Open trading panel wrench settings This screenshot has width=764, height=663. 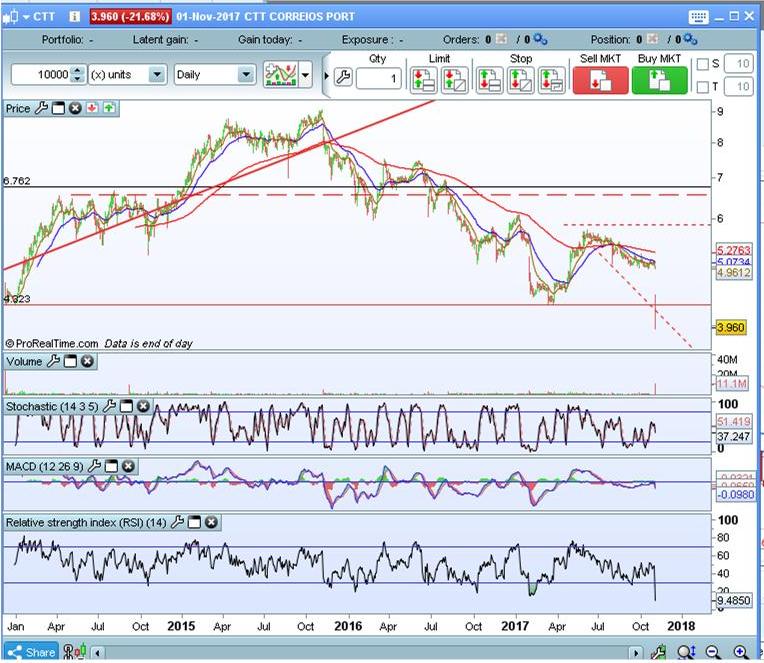[x=344, y=77]
